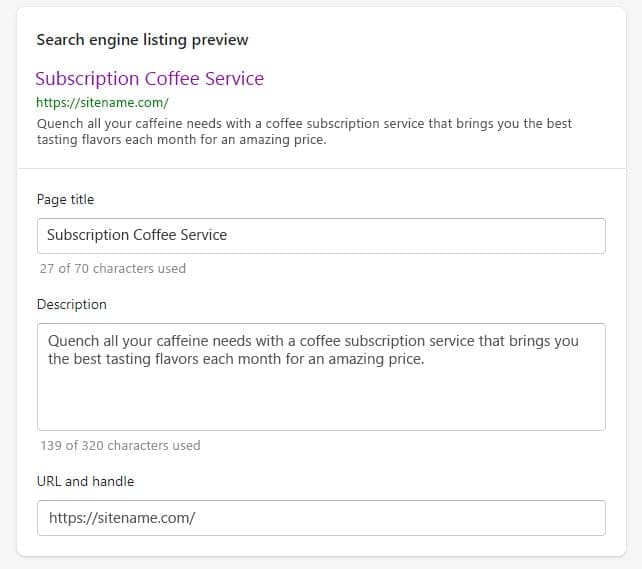Click the green https://sitename.com/ preview URL

[x=102, y=103]
